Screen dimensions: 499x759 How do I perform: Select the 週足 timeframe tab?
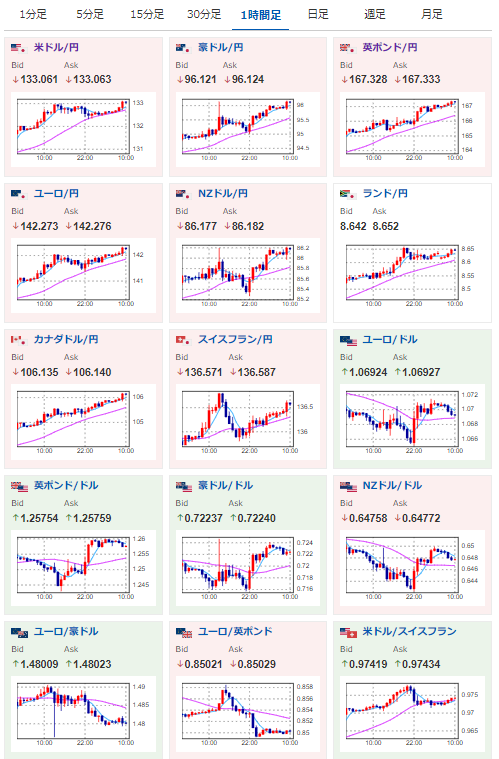[375, 15]
